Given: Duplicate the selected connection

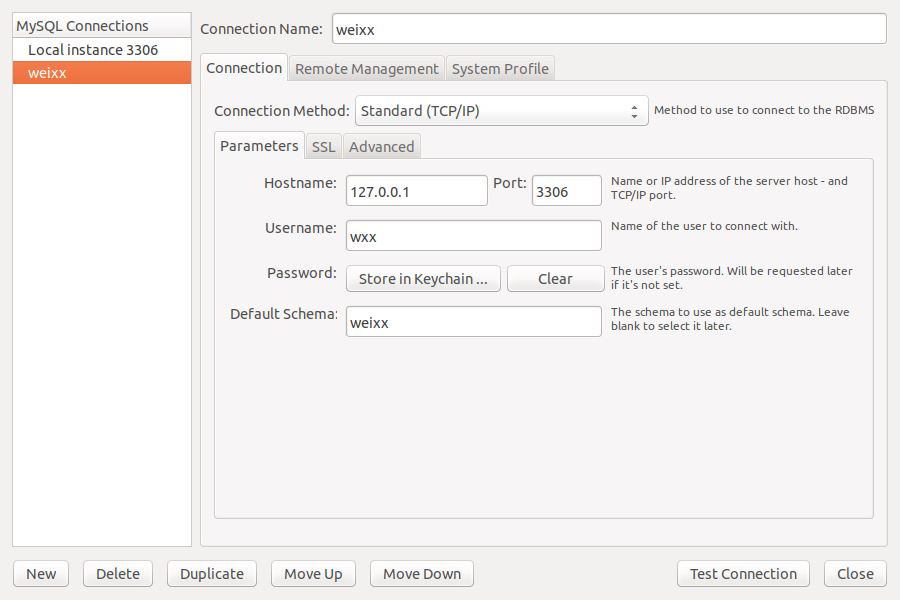Looking at the screenshot, I should [x=211, y=574].
